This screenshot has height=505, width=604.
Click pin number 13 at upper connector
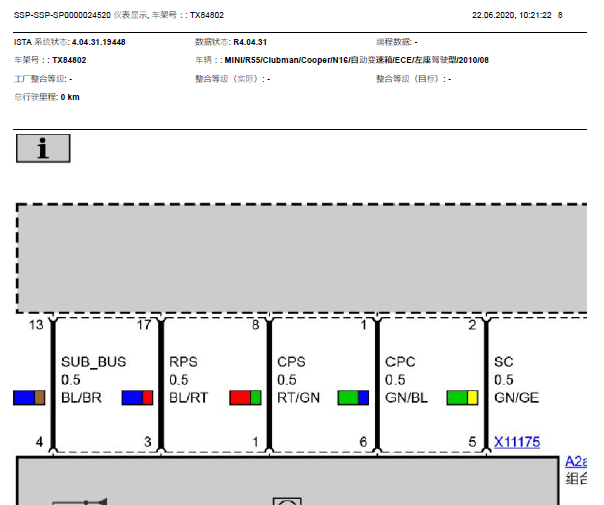pos(36,325)
